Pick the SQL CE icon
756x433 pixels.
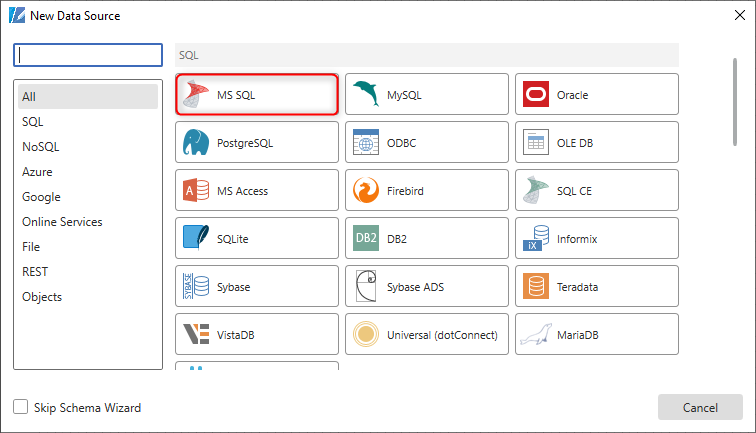(x=536, y=190)
